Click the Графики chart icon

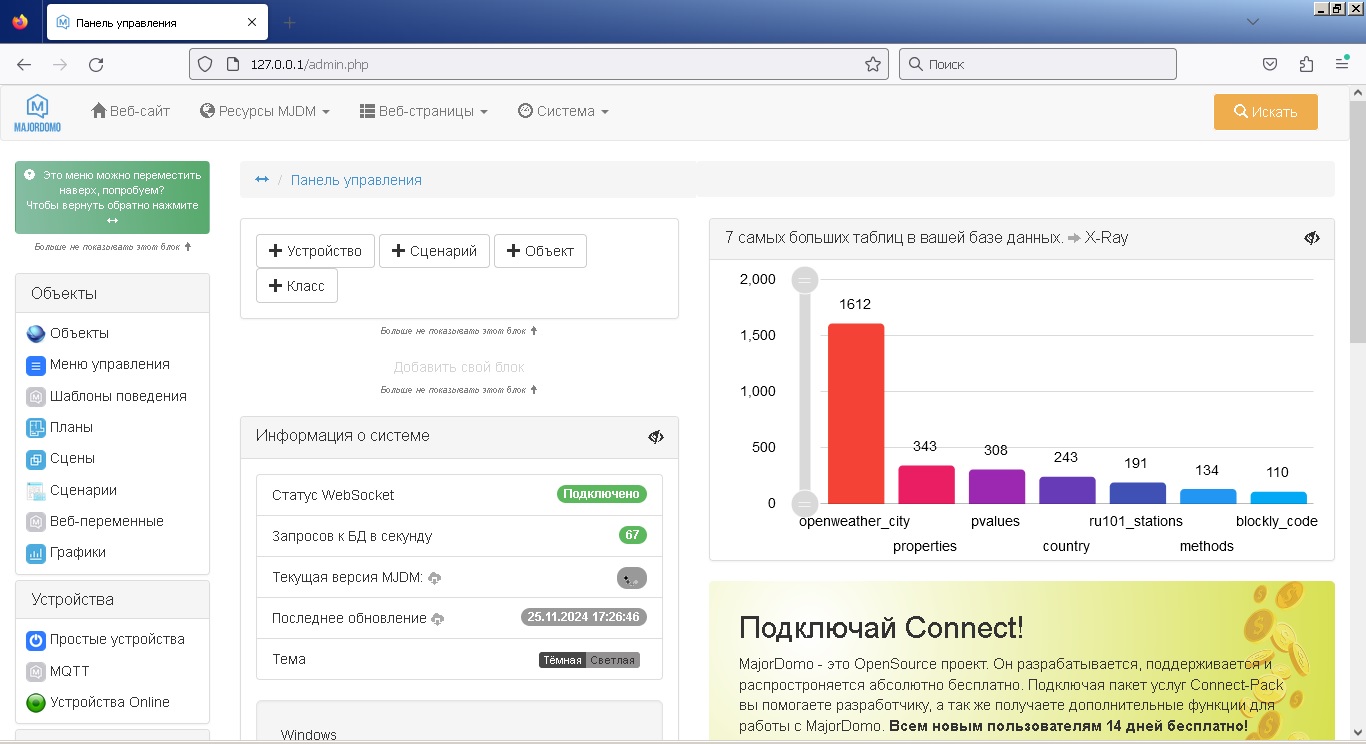pos(36,553)
